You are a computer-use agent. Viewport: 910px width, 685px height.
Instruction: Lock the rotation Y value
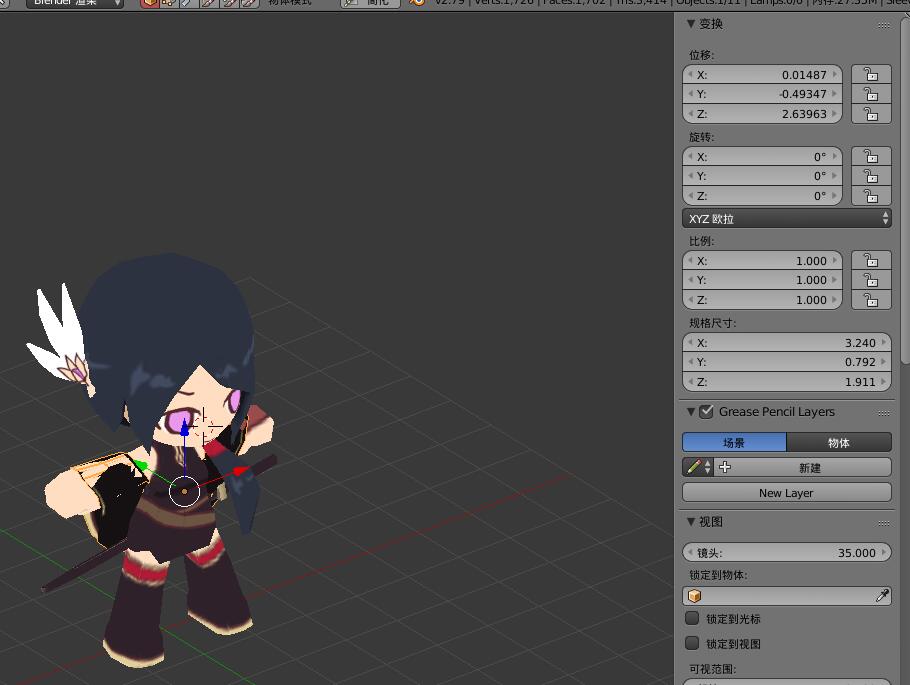(871, 176)
